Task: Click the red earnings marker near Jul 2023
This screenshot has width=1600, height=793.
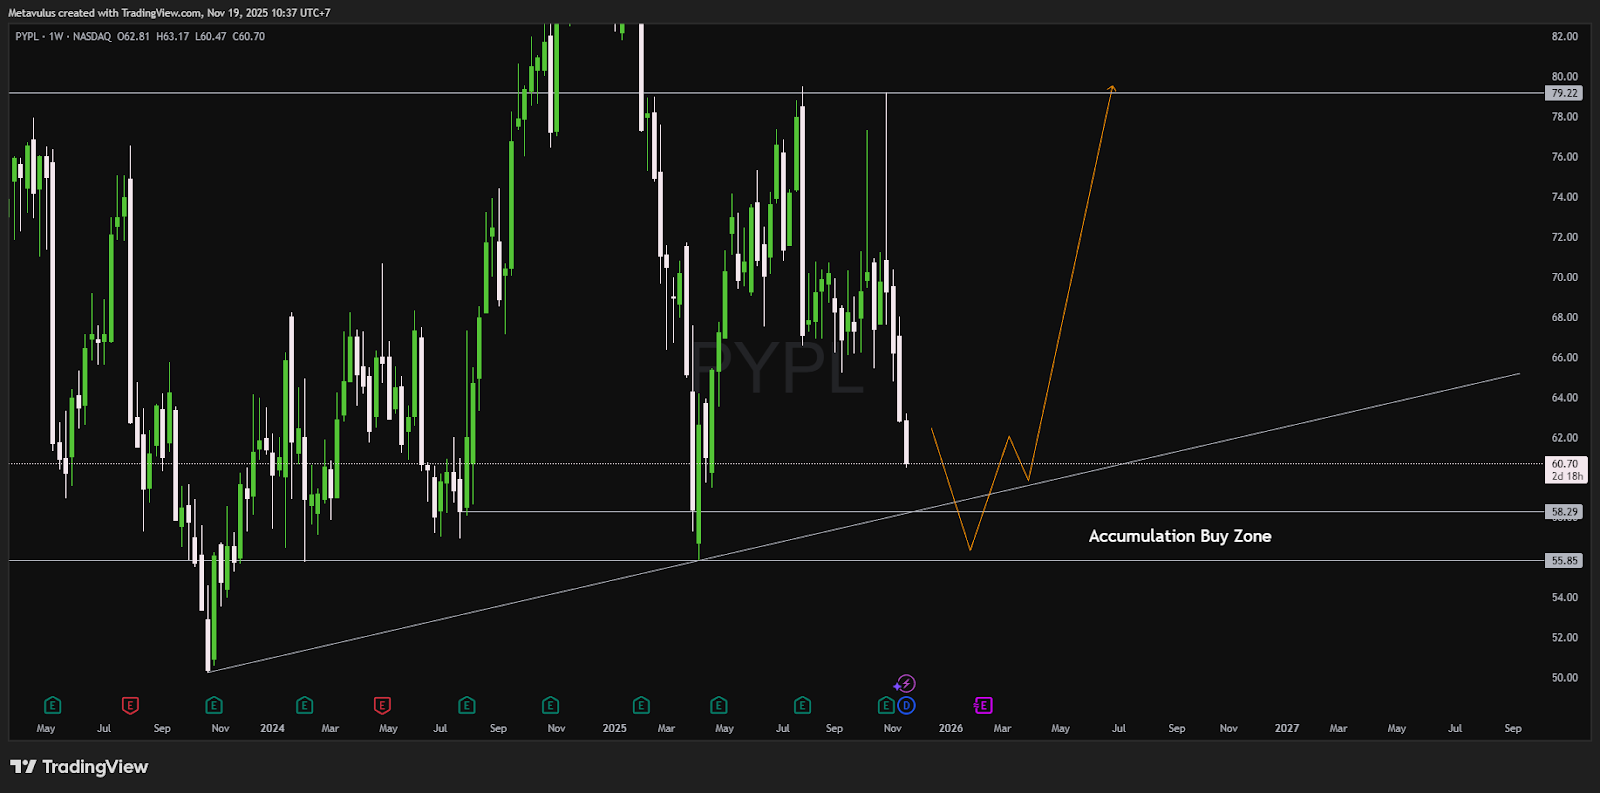Action: (130, 706)
